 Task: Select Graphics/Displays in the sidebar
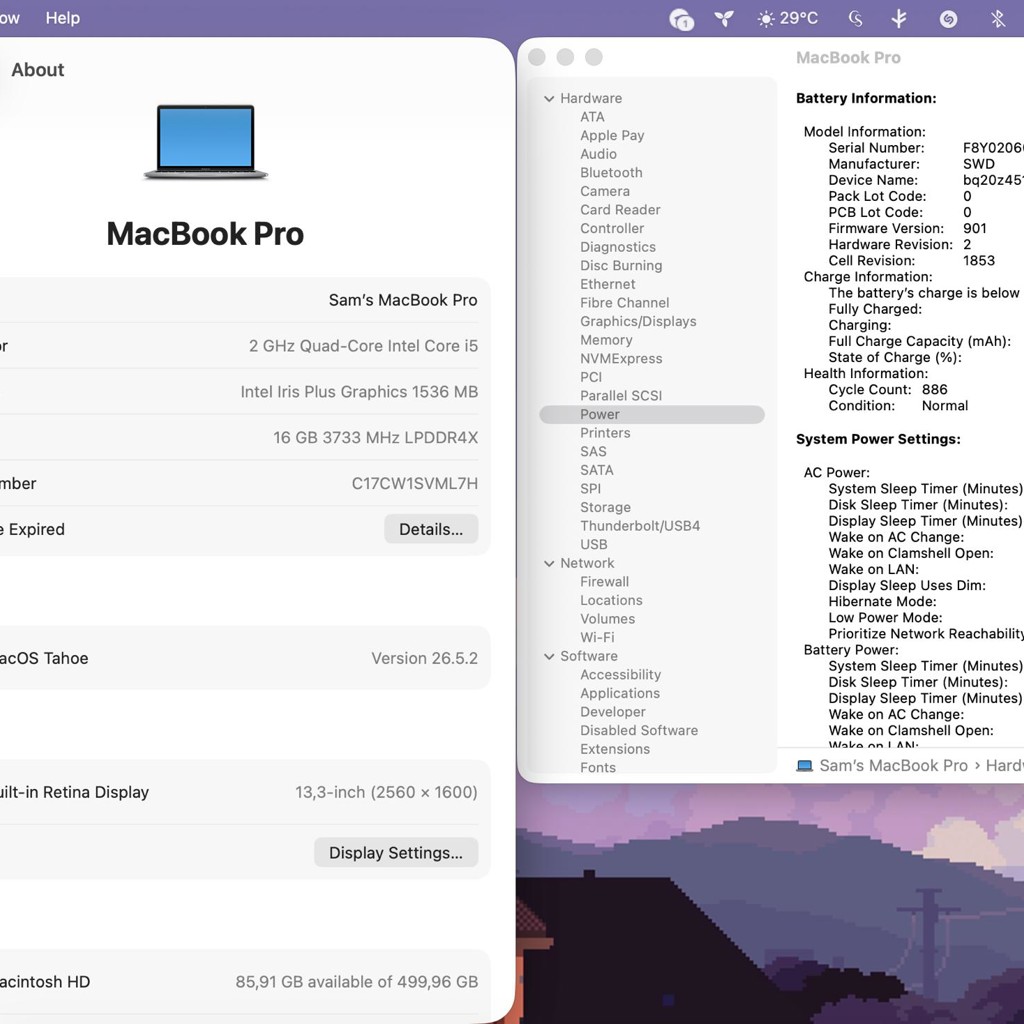[x=638, y=321]
